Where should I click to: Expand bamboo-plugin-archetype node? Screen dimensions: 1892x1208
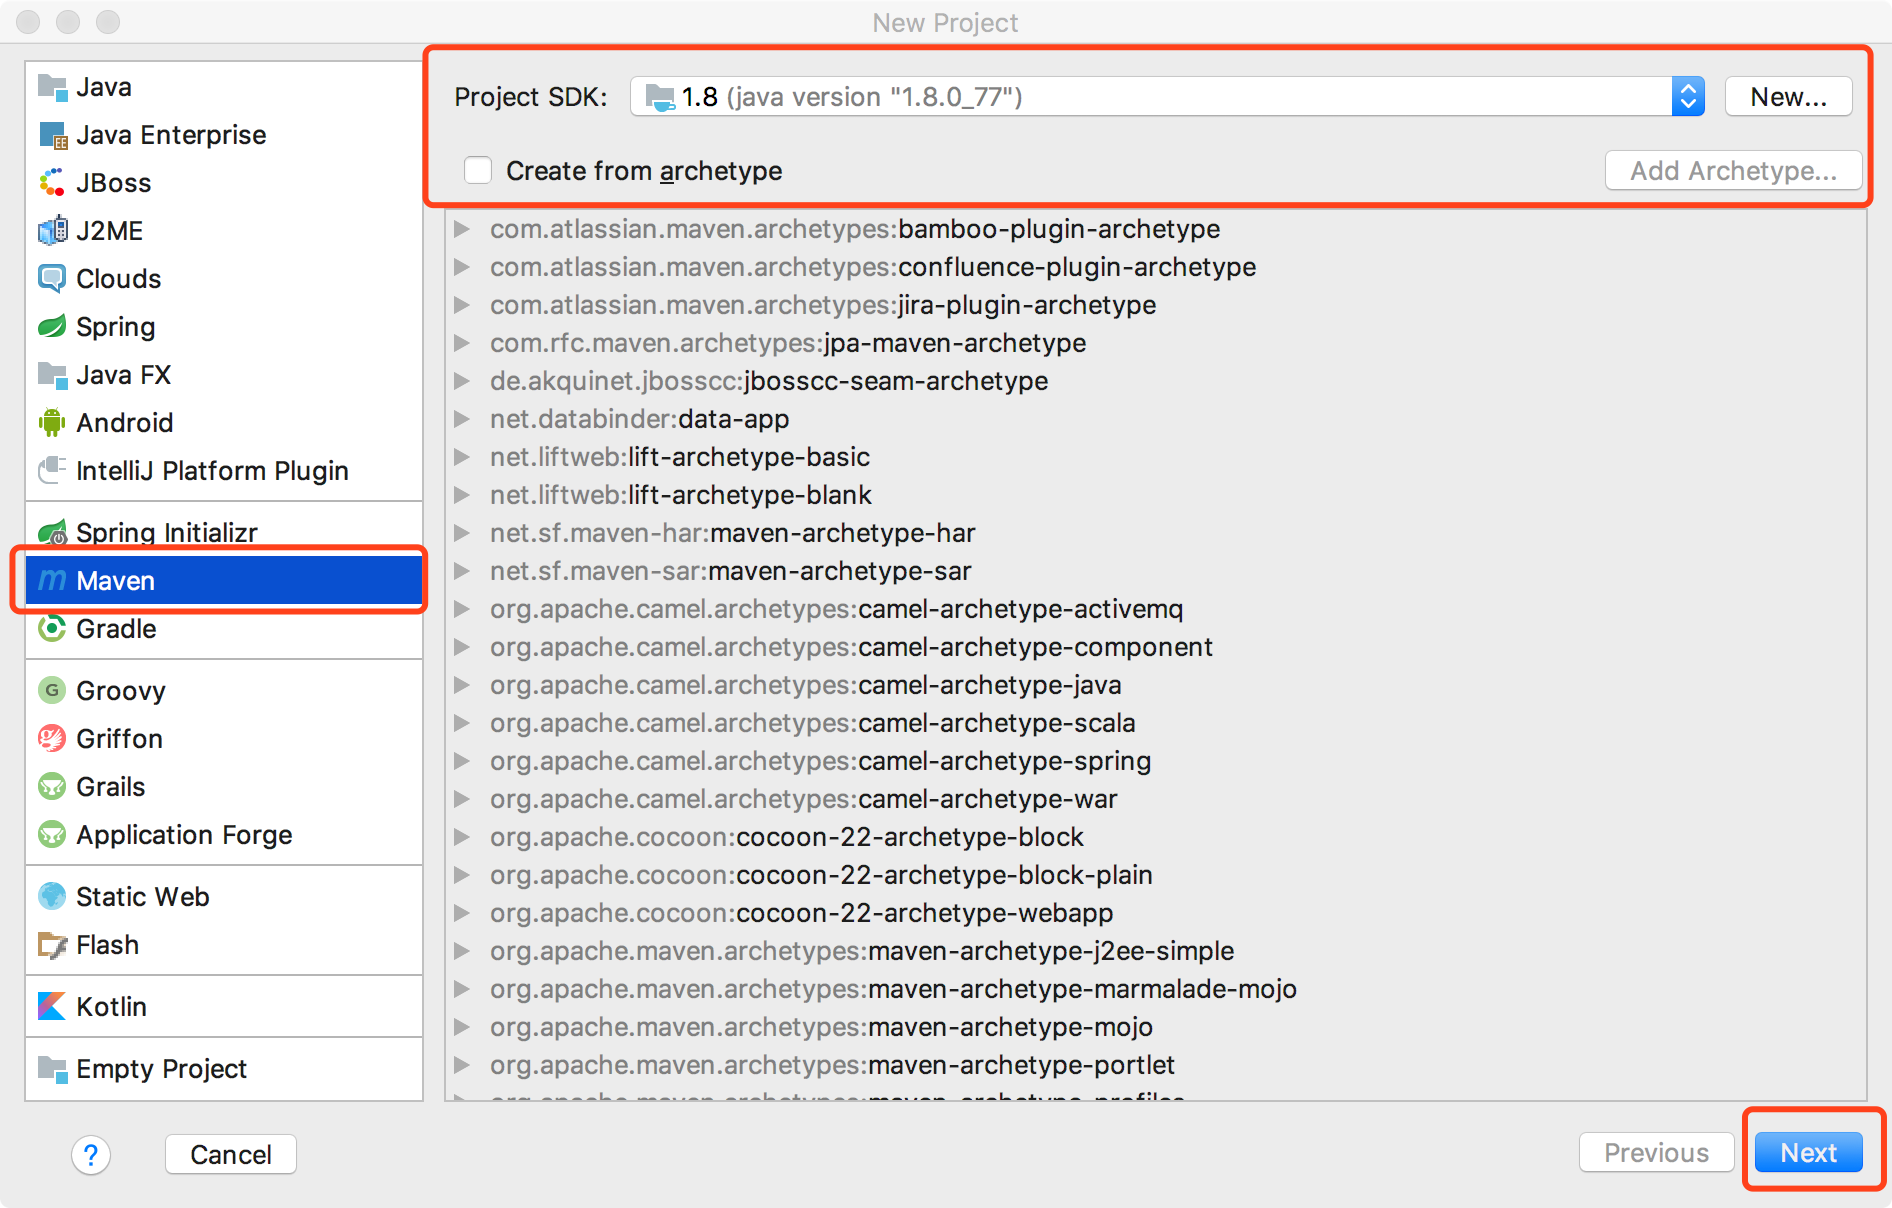pos(462,229)
